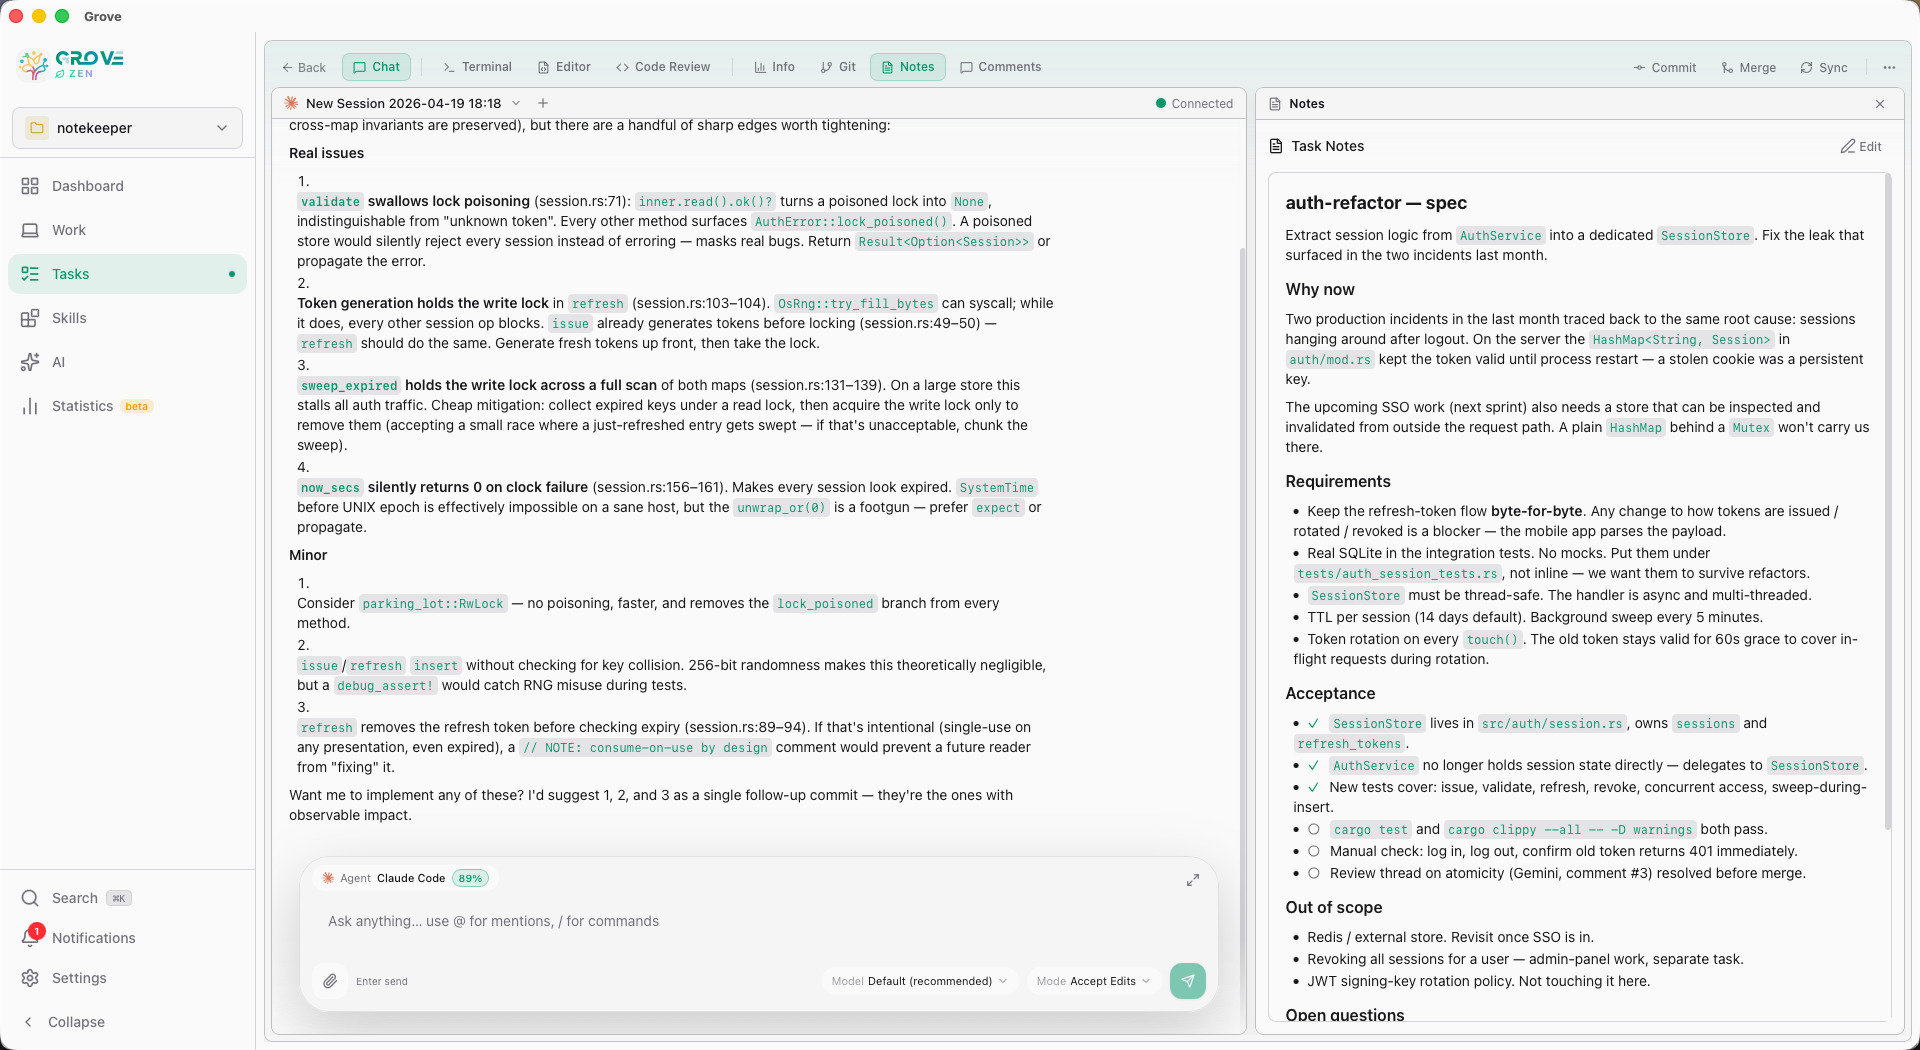Expand the chat input to fullscreen
This screenshot has width=1920, height=1050.
[x=1193, y=880]
